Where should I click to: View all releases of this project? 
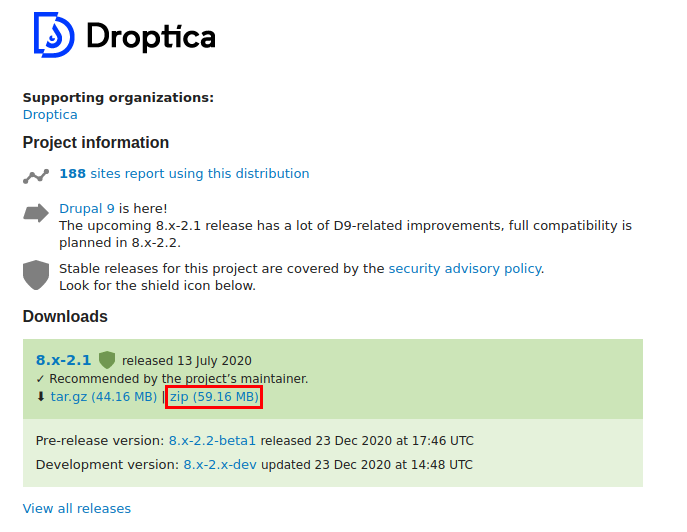[x=77, y=509]
